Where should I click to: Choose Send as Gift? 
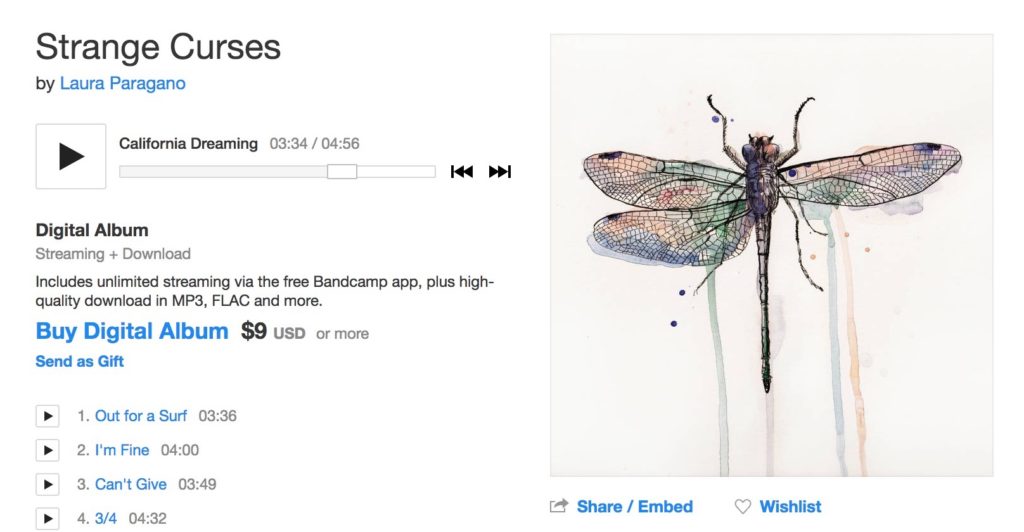[80, 362]
